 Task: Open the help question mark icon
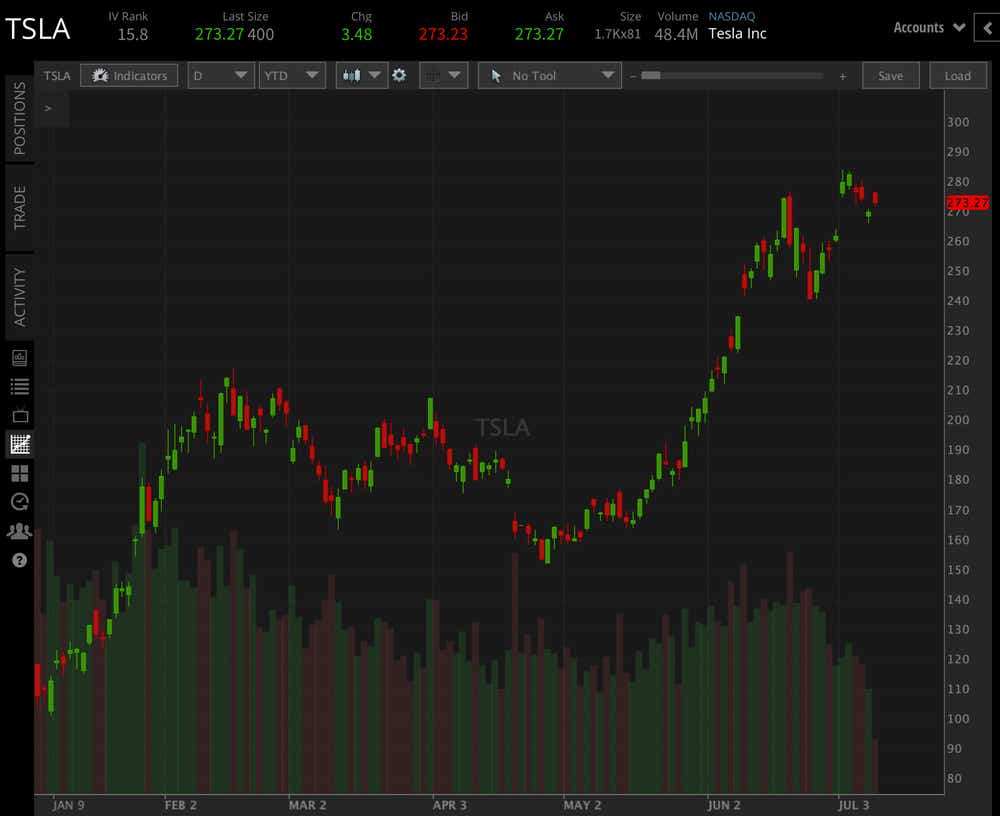[20, 560]
